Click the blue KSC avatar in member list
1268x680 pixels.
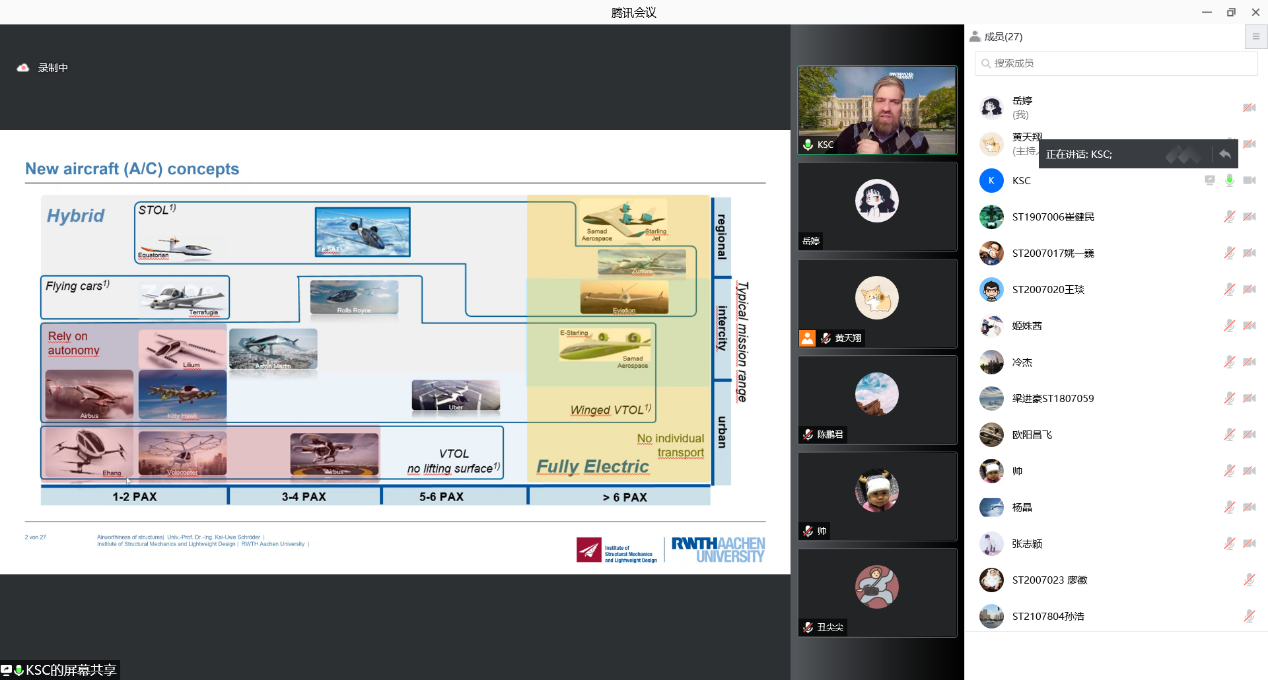[991, 181]
